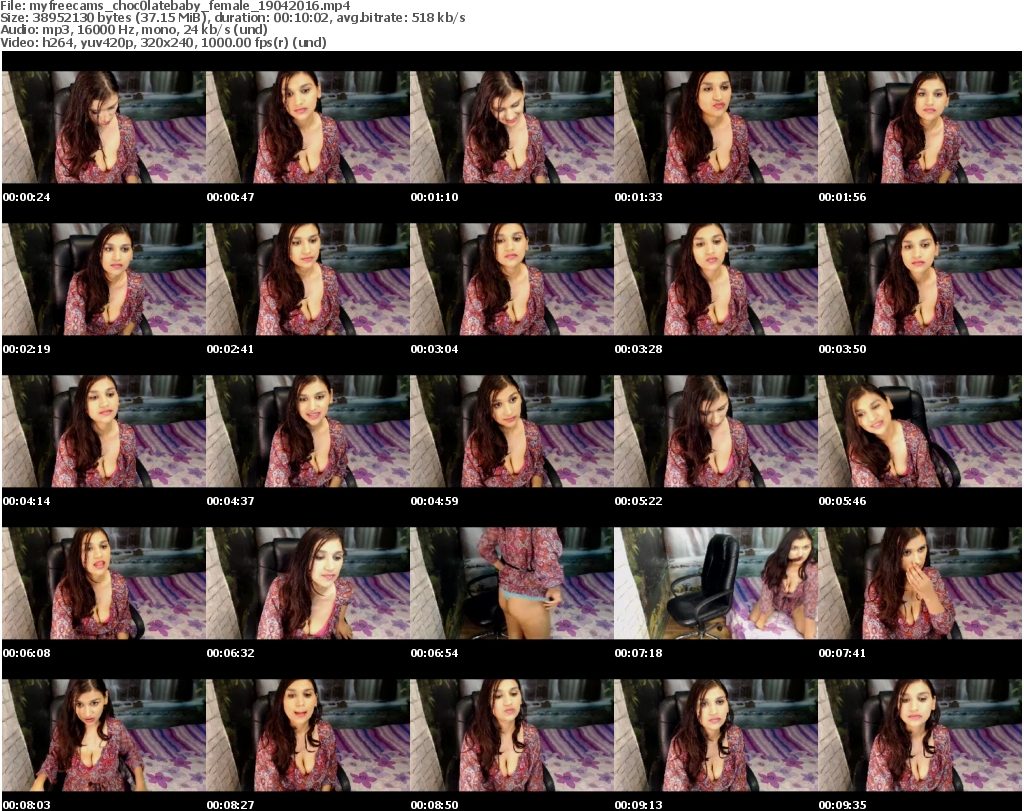Select the thumbnail frame at 00:00:24

tap(104, 127)
